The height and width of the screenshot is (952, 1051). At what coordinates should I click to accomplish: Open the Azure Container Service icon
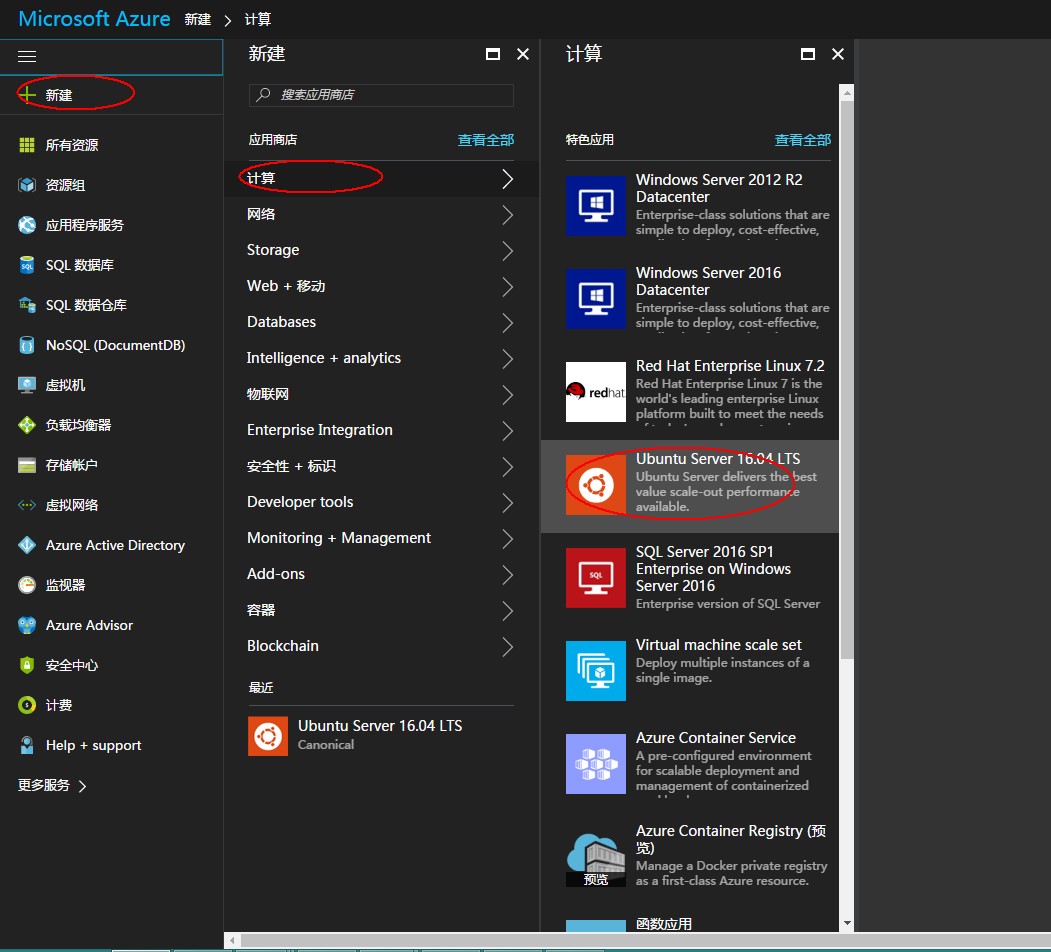tap(595, 764)
